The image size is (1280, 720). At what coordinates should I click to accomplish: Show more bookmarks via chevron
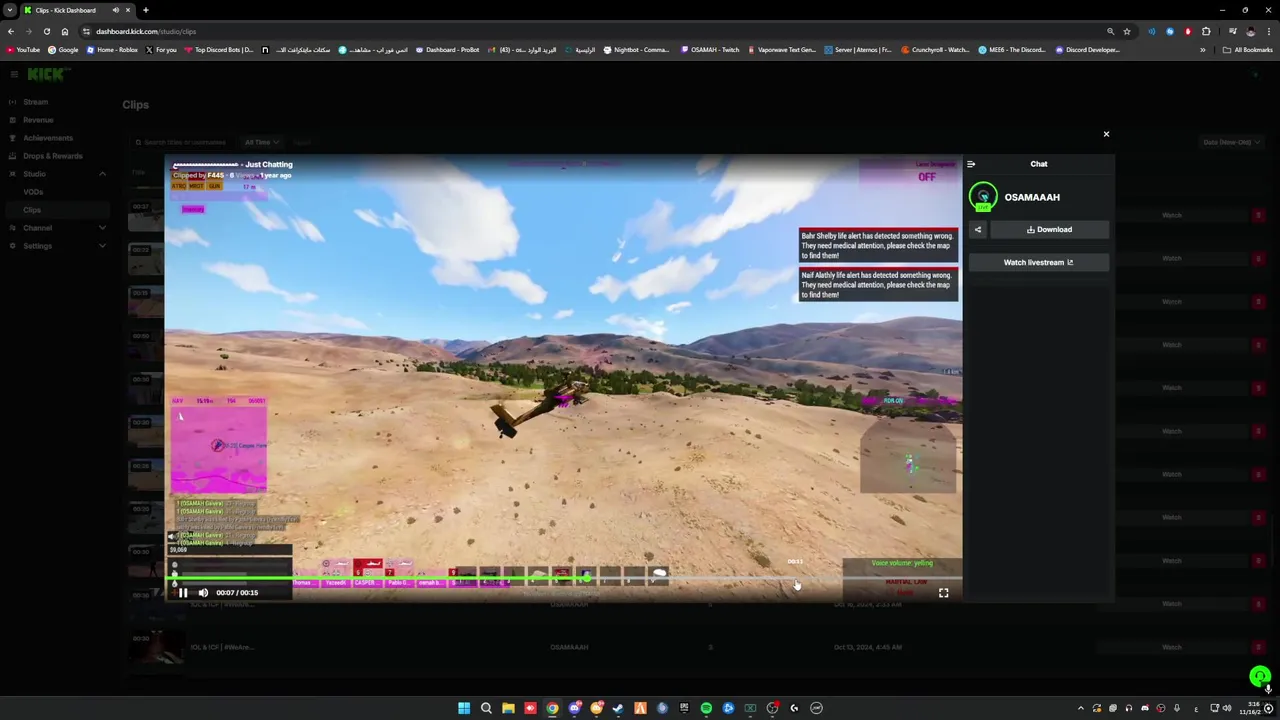1203,50
